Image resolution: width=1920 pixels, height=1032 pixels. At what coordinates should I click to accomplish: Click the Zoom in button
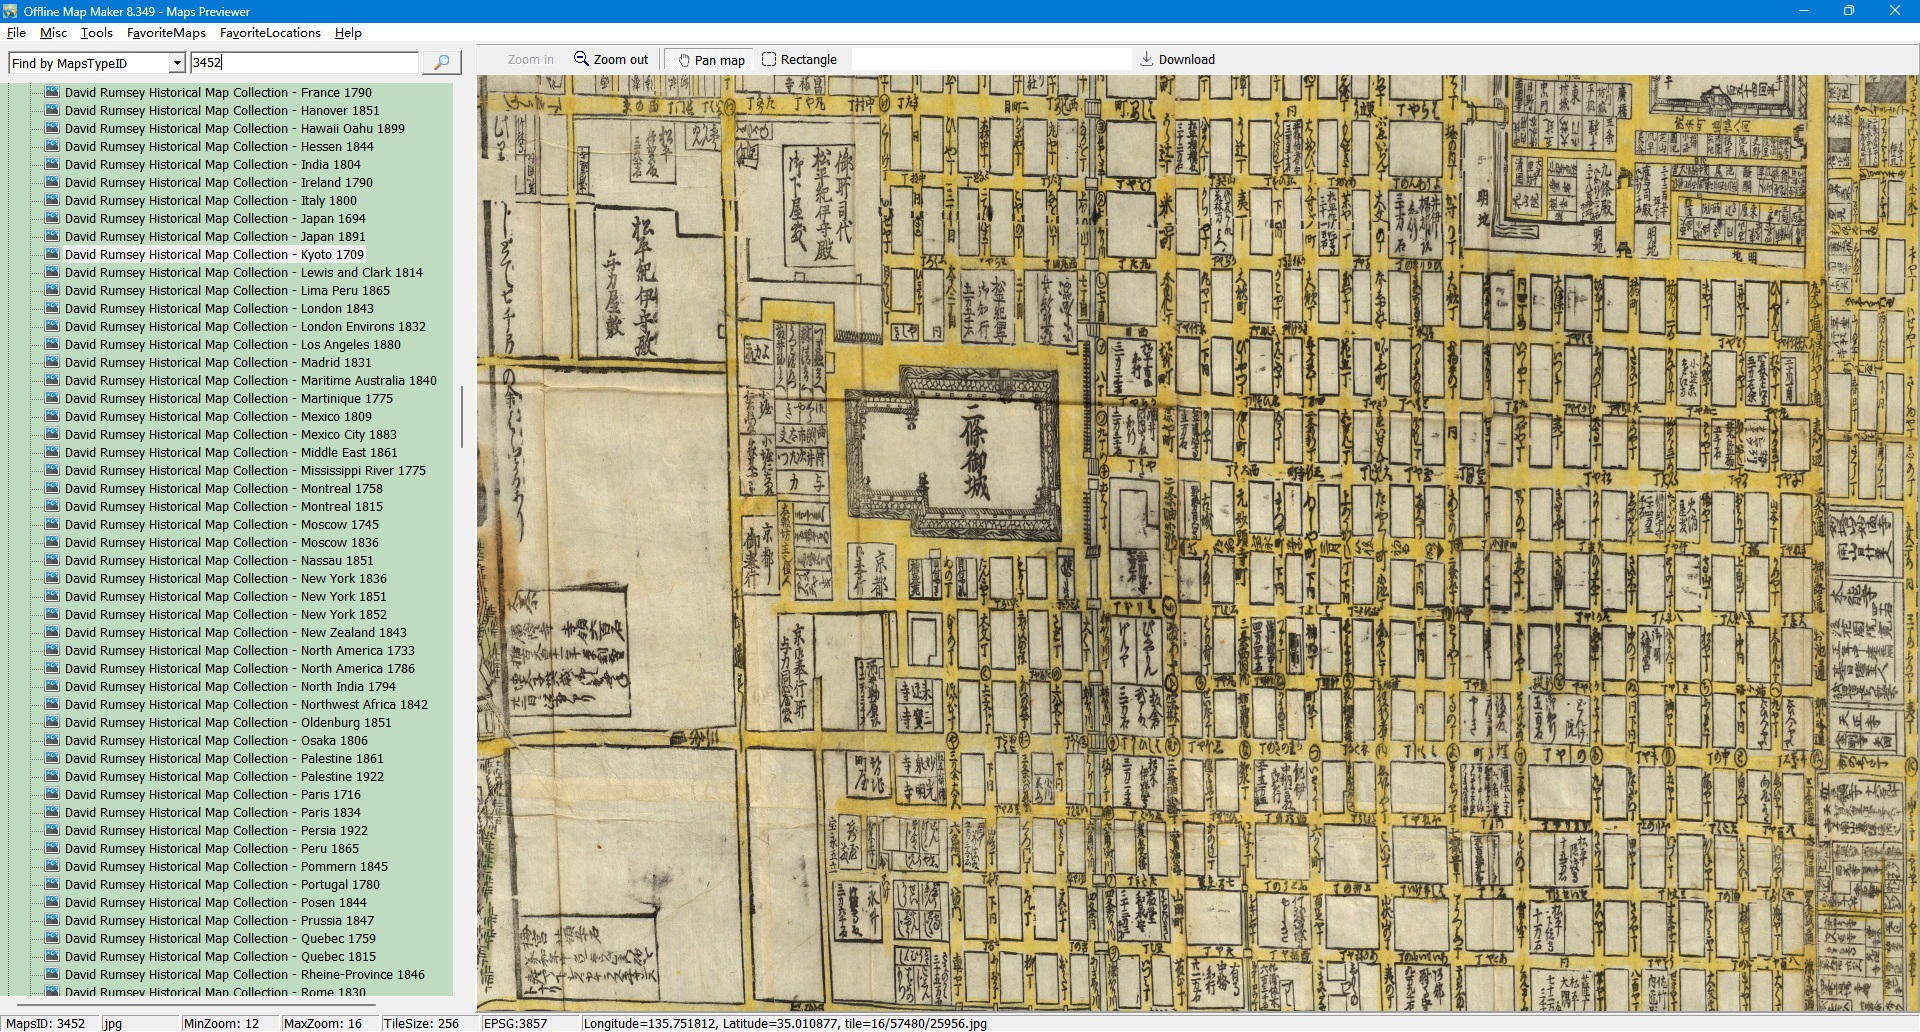point(530,60)
